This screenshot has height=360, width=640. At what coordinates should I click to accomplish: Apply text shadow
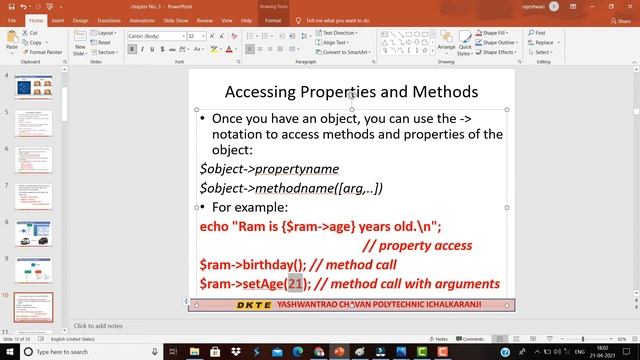(162, 49)
